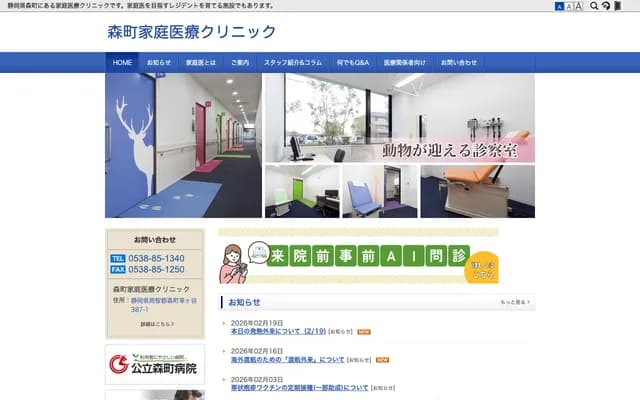Open the 家庭医とは menu item
Viewport: 640px width, 400px height.
(201, 62)
